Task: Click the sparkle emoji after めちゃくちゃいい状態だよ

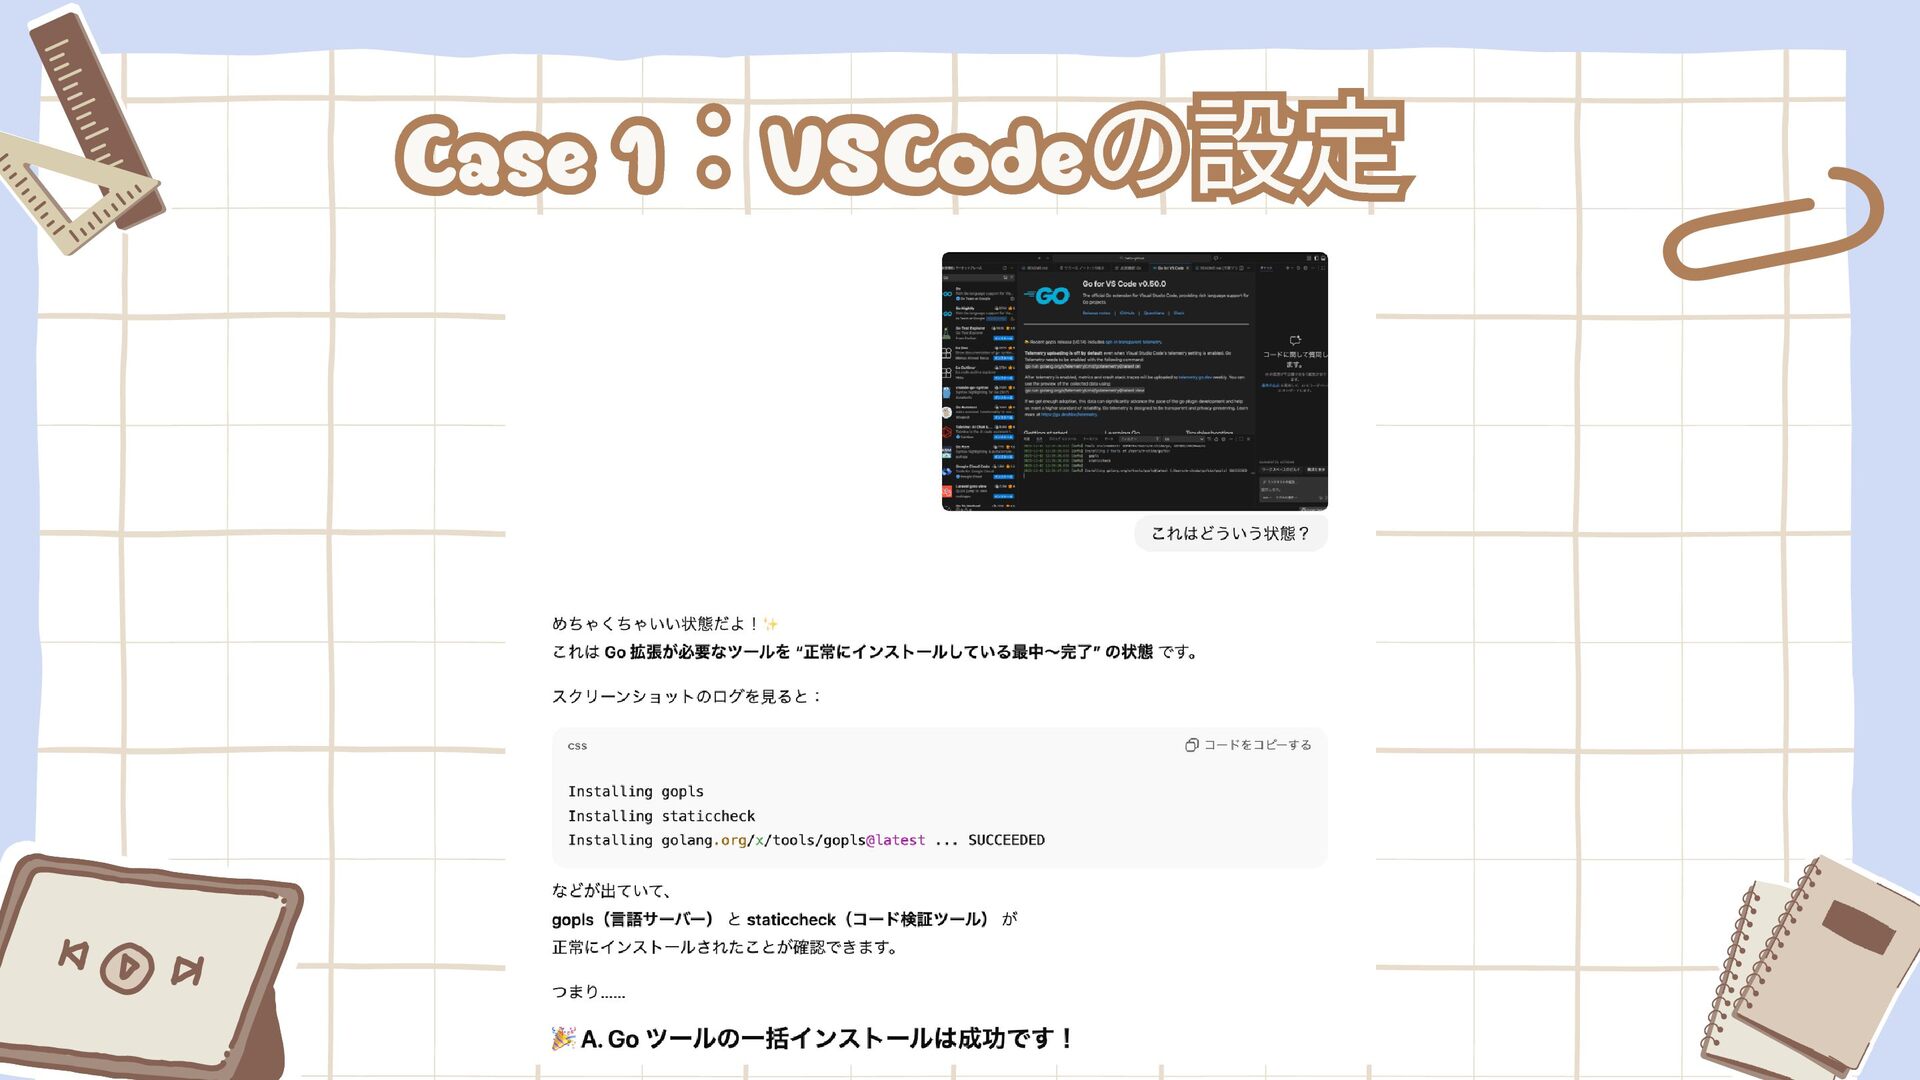Action: pyautogui.click(x=770, y=624)
